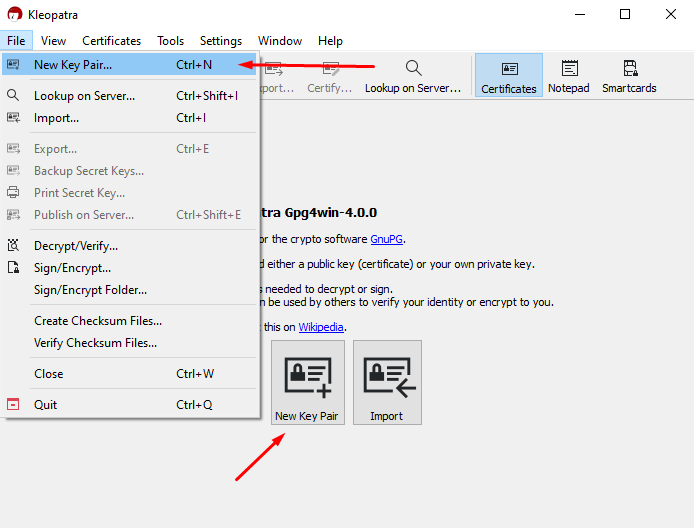Open the Tools menu

(170, 41)
